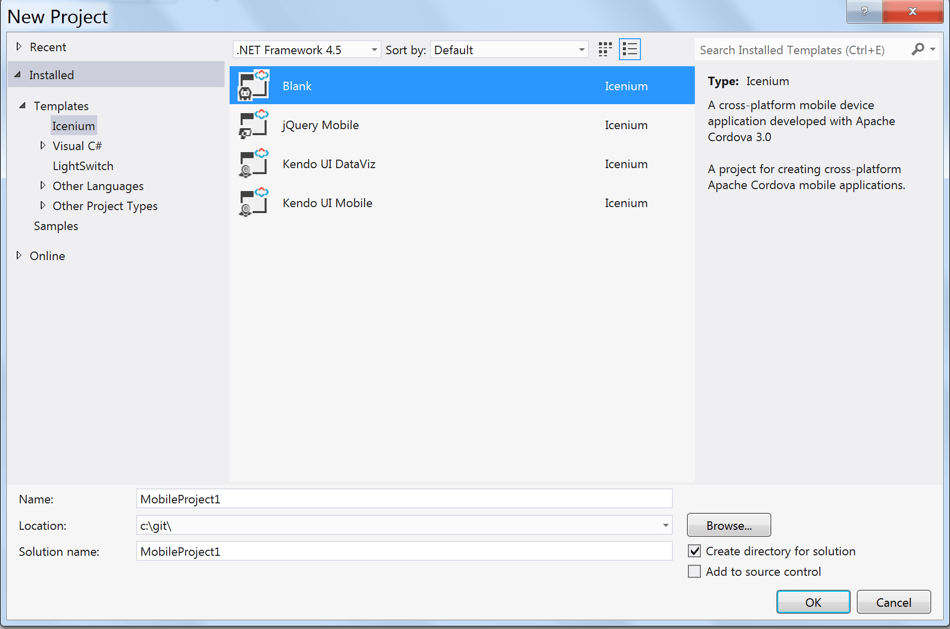Close the New Project dialog

click(x=912, y=12)
